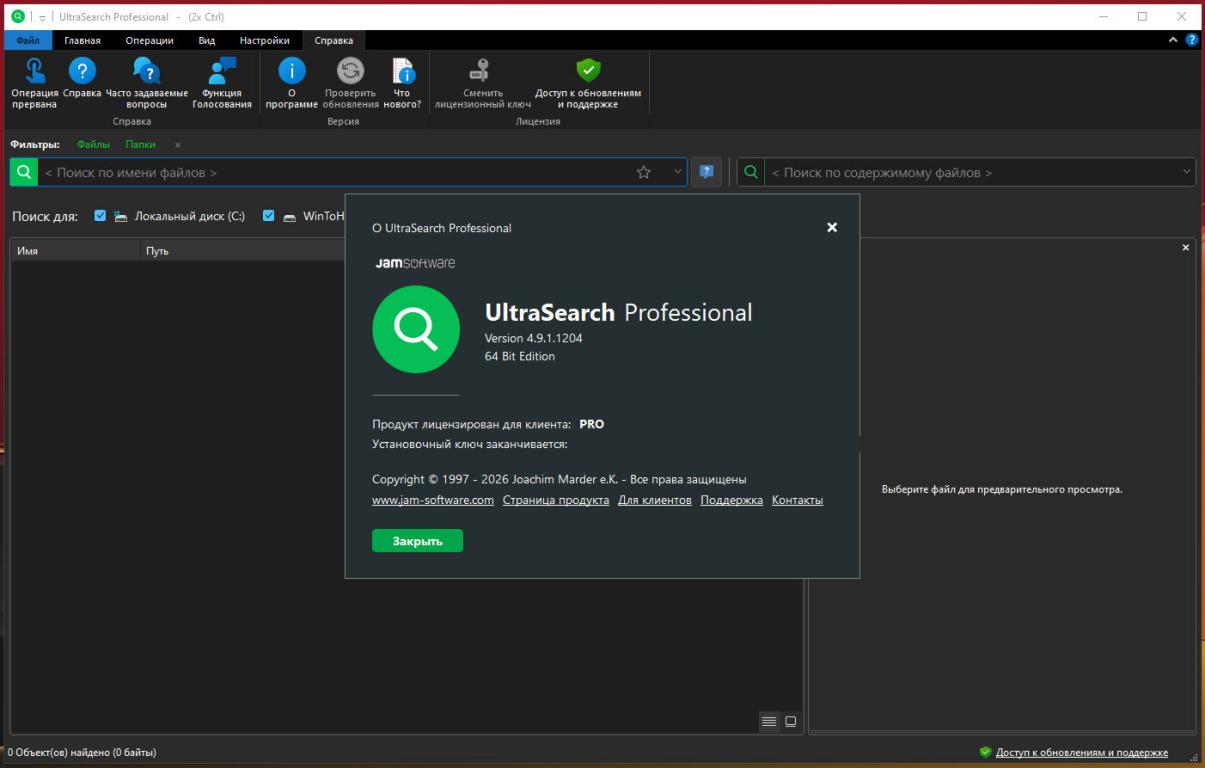Image resolution: width=1205 pixels, height=768 pixels.
Task: Collapse the ribbon with the chevron arrow
Action: tap(1173, 40)
